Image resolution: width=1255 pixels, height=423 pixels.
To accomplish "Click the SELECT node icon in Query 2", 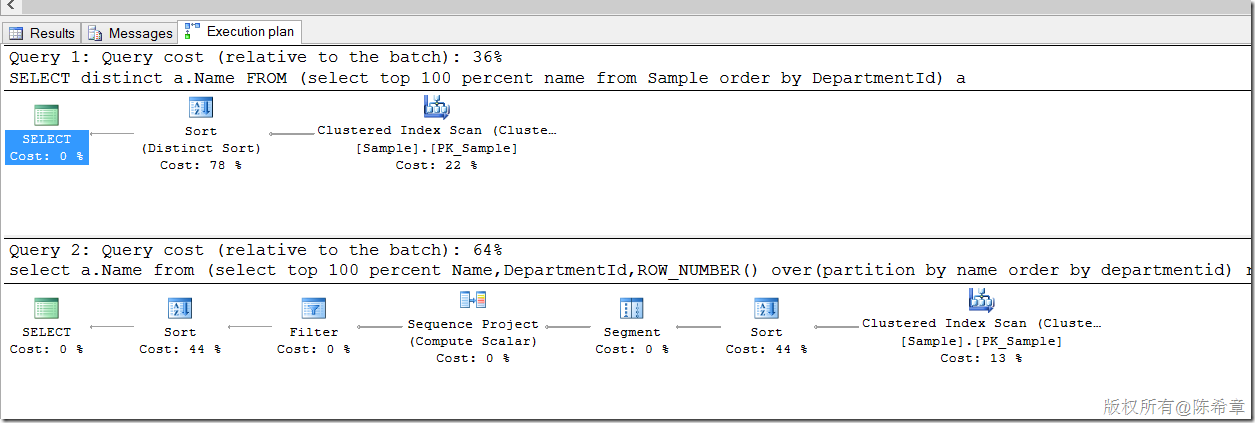I will click(x=46, y=308).
